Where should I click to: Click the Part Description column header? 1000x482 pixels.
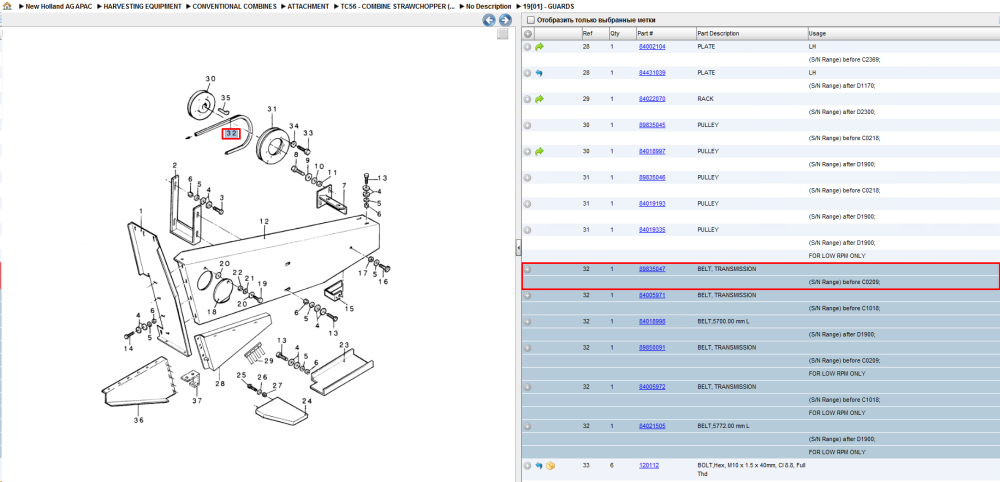pyautogui.click(x=751, y=33)
